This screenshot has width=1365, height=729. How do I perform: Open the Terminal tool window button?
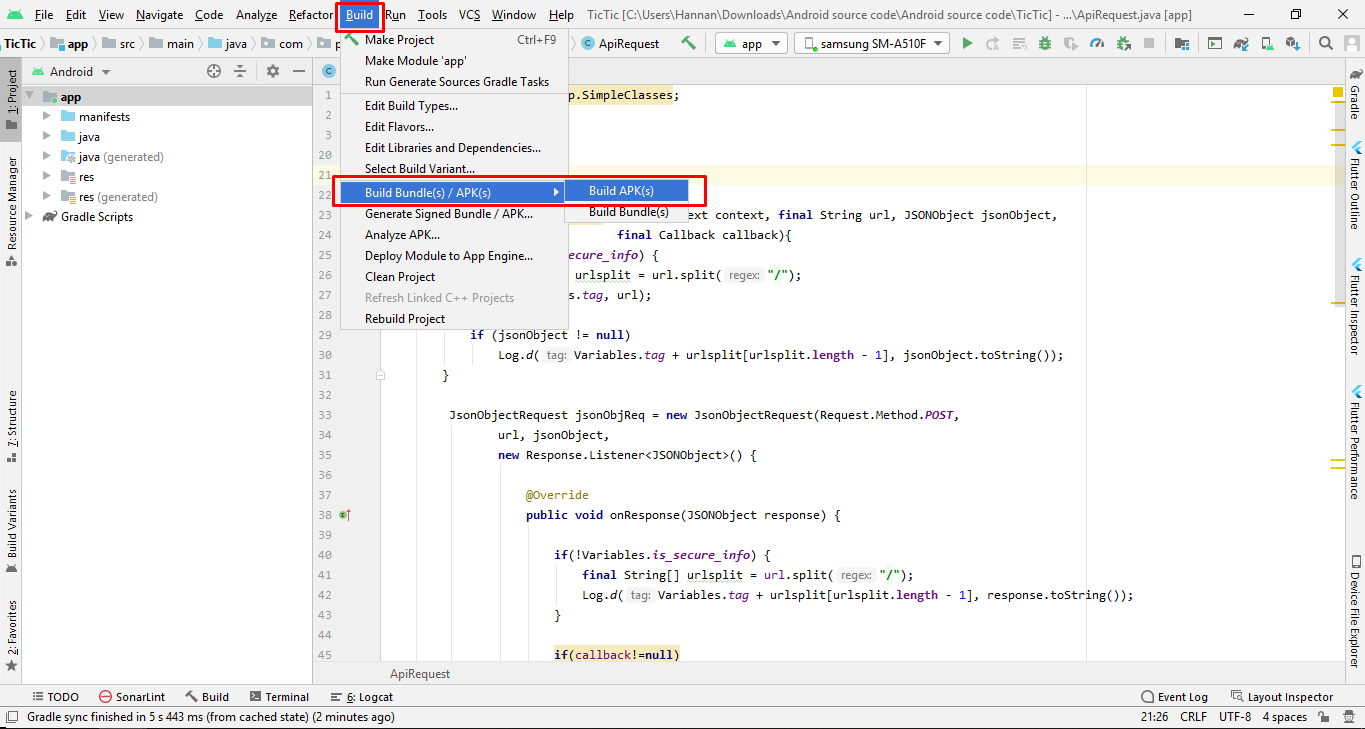279,697
